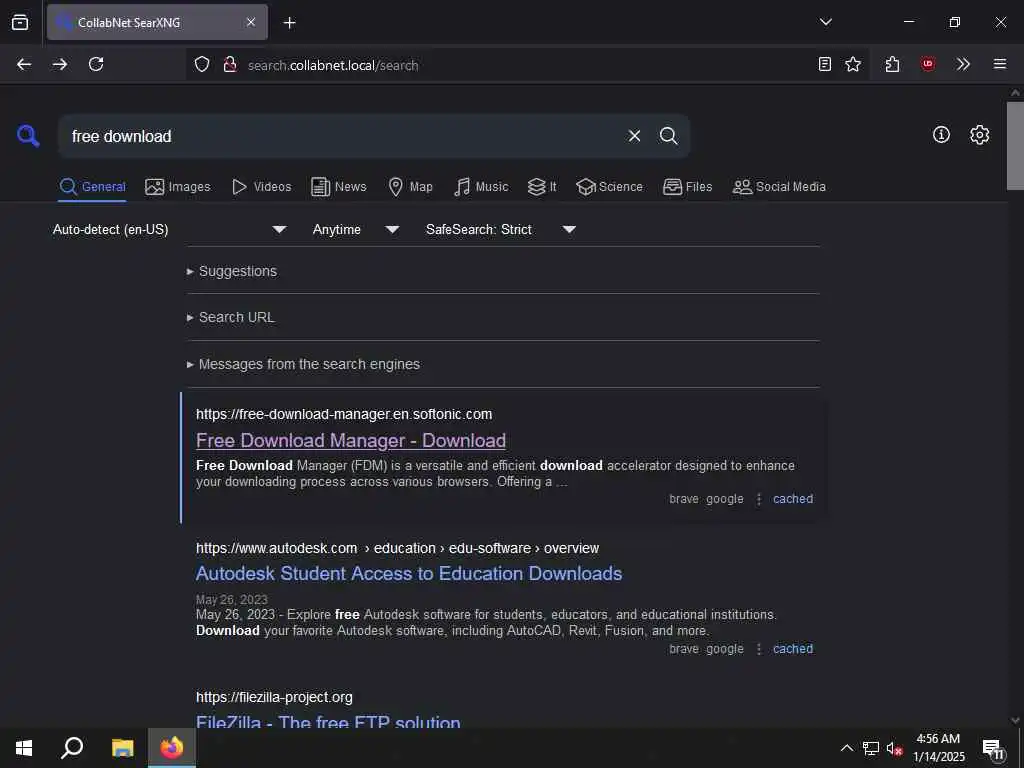Viewport: 1024px width, 768px height.
Task: Submit search with magnifier button
Action: click(668, 136)
